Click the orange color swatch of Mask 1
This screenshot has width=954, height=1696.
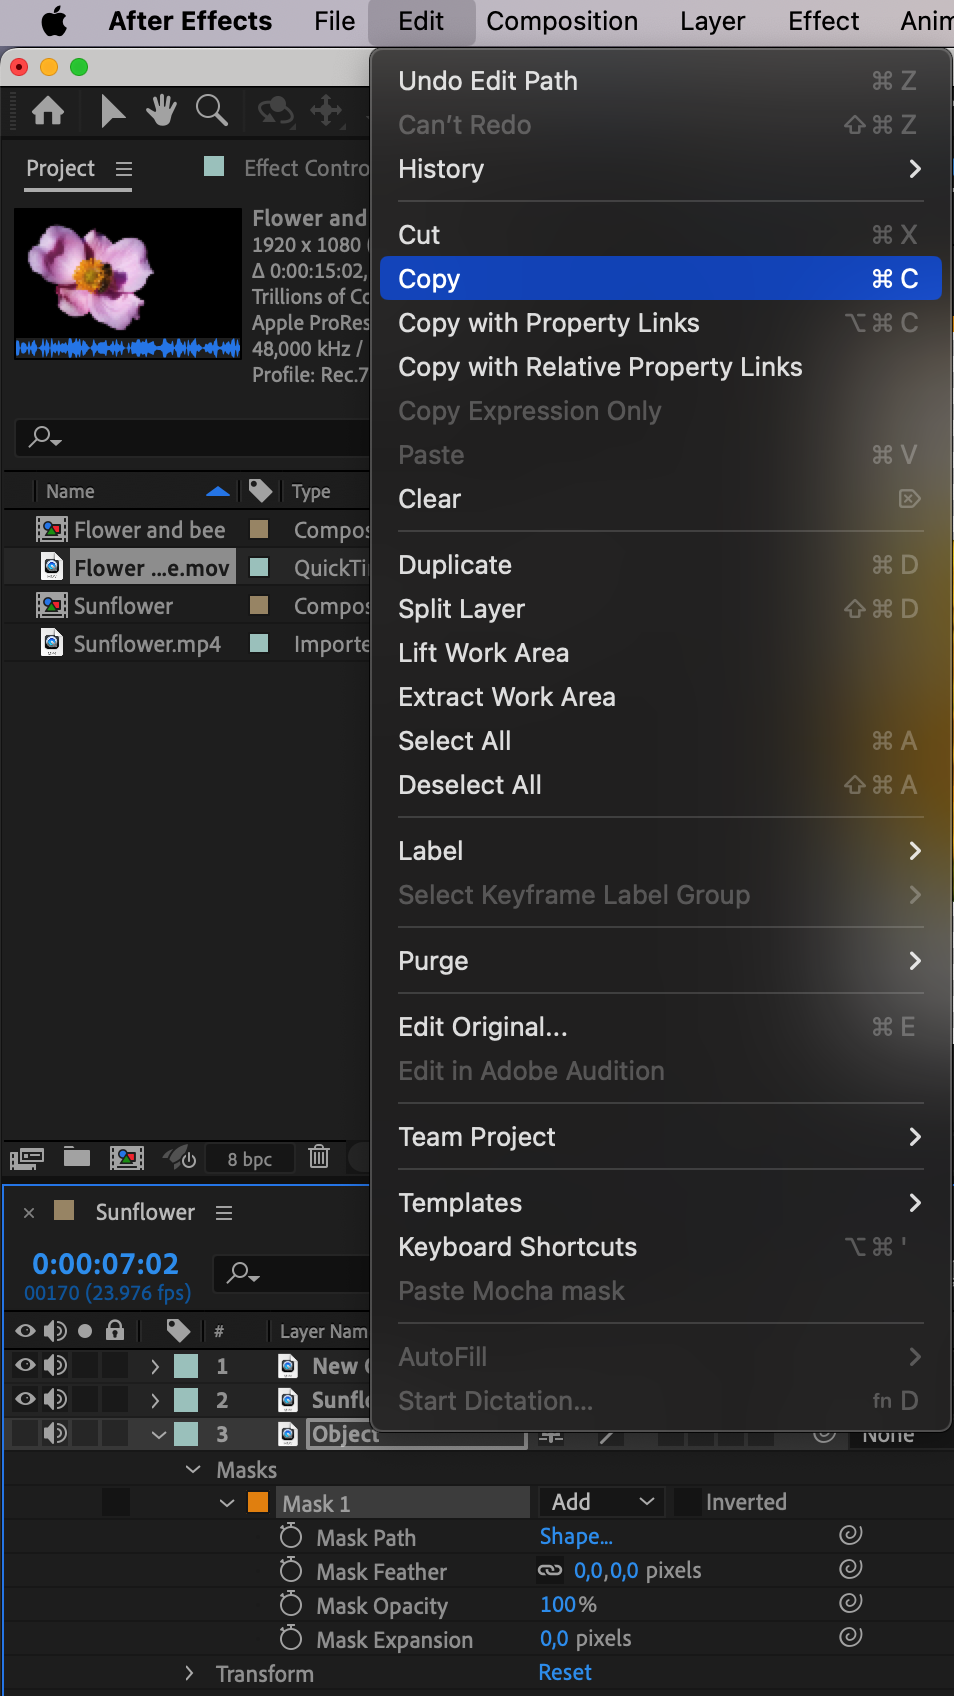click(258, 1502)
